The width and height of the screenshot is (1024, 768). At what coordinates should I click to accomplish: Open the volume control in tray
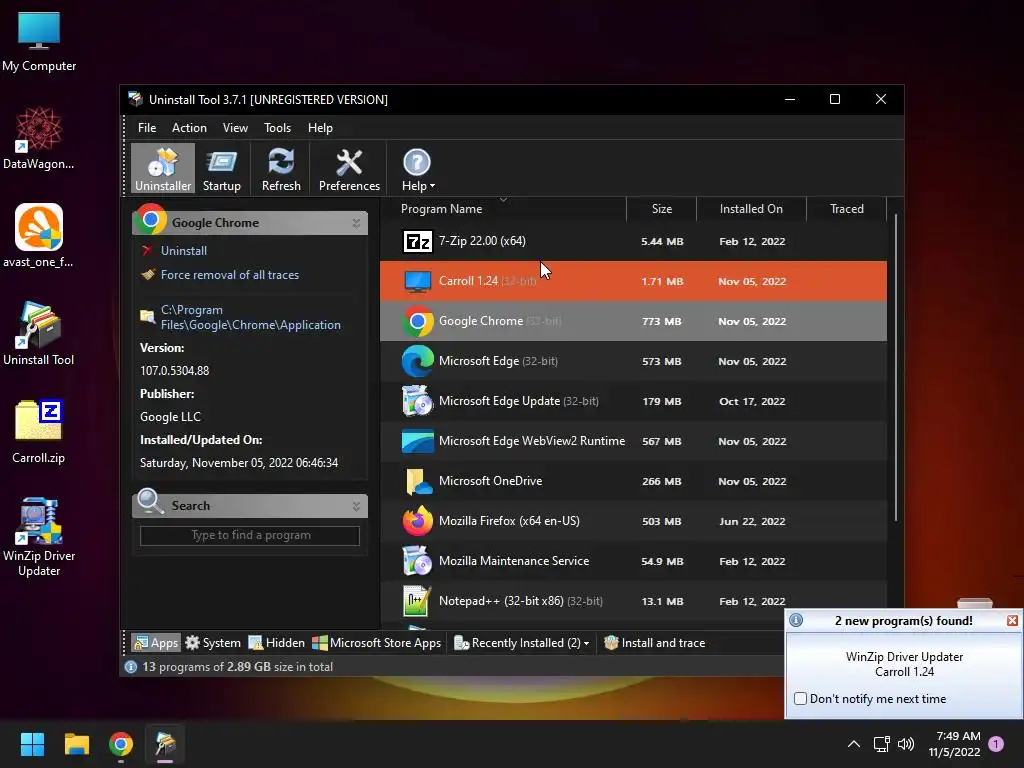coord(906,744)
